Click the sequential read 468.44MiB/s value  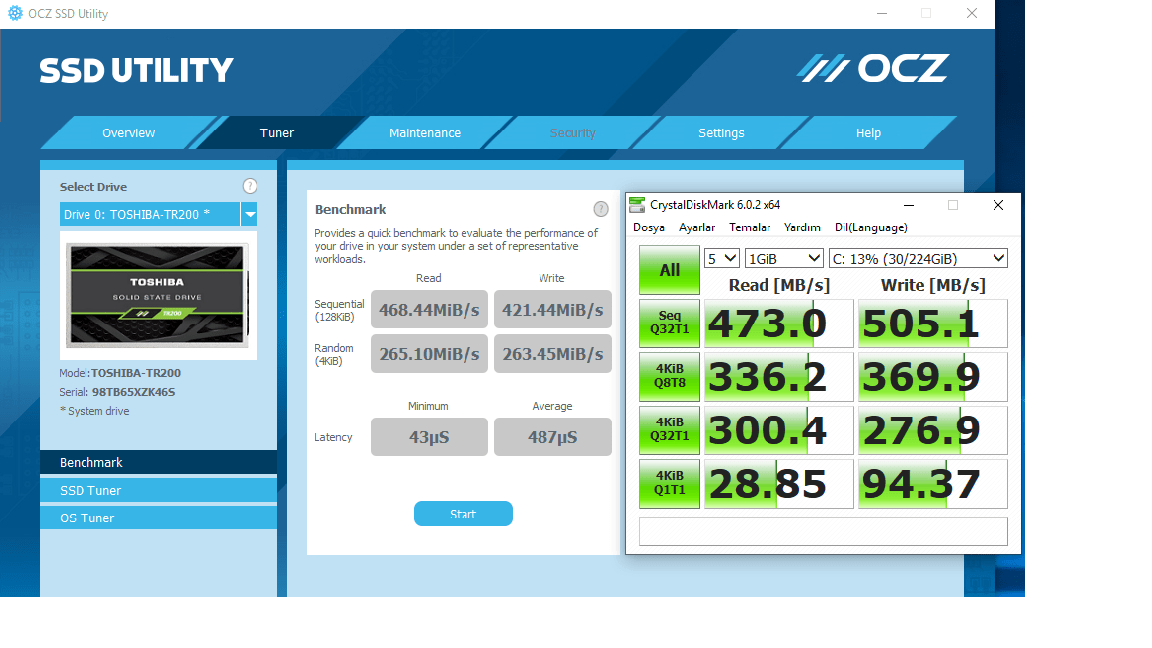(x=429, y=310)
